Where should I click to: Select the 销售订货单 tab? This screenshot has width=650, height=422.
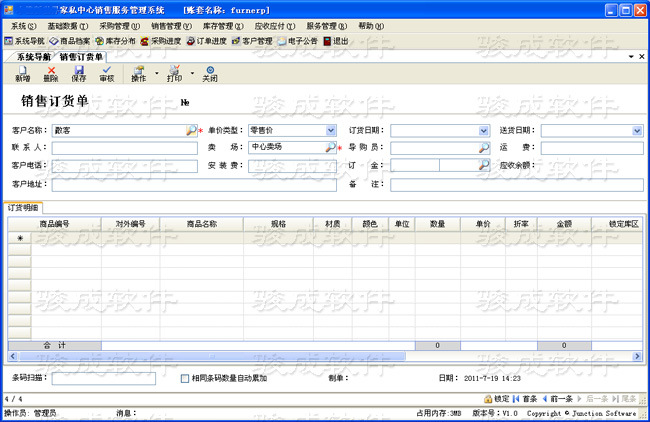pos(81,57)
